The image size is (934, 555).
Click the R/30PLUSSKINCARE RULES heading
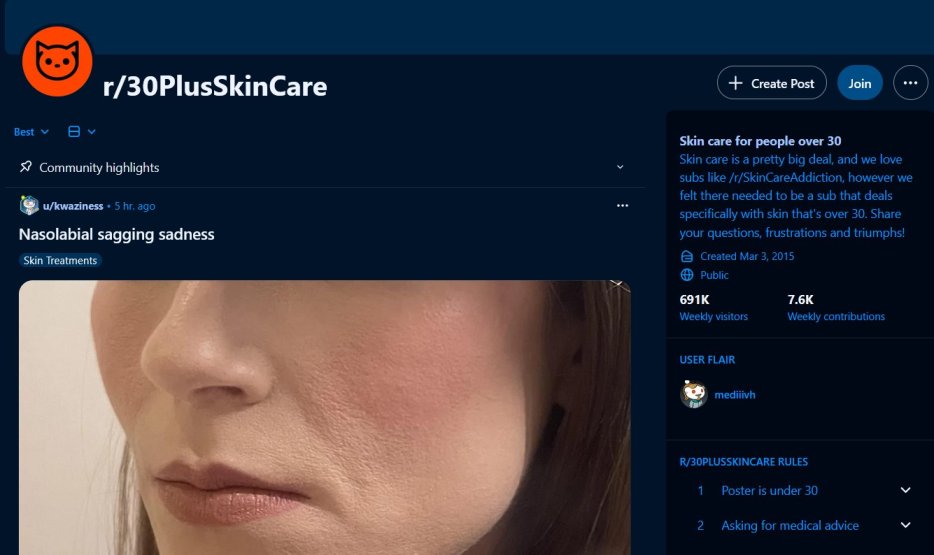point(743,462)
